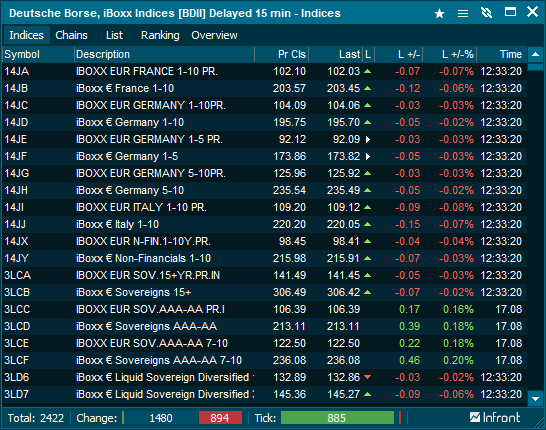Viewport: 546px width, 430px height.
Task: Sort by the Pr Cls column header
Action: point(282,54)
